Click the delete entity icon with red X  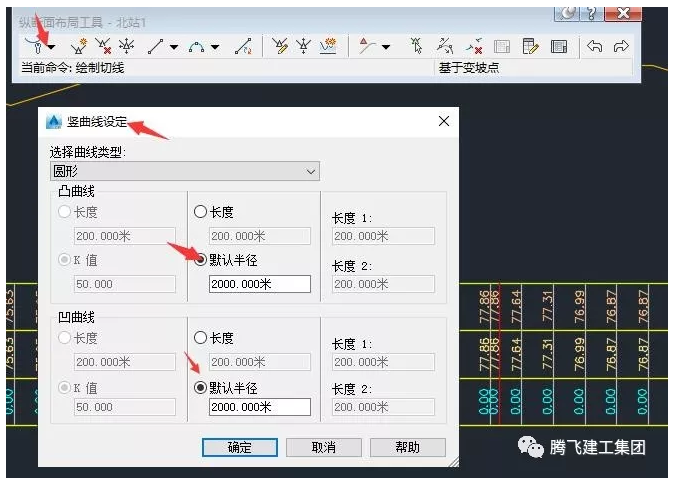[474, 46]
